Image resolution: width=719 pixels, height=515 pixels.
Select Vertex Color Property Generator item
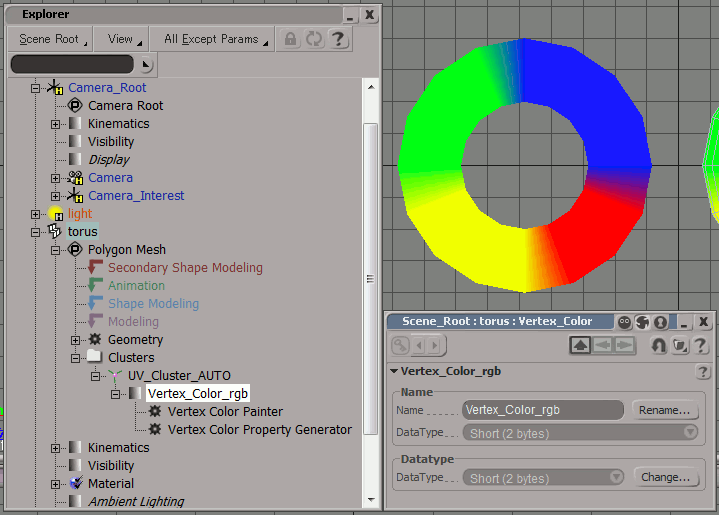point(259,429)
